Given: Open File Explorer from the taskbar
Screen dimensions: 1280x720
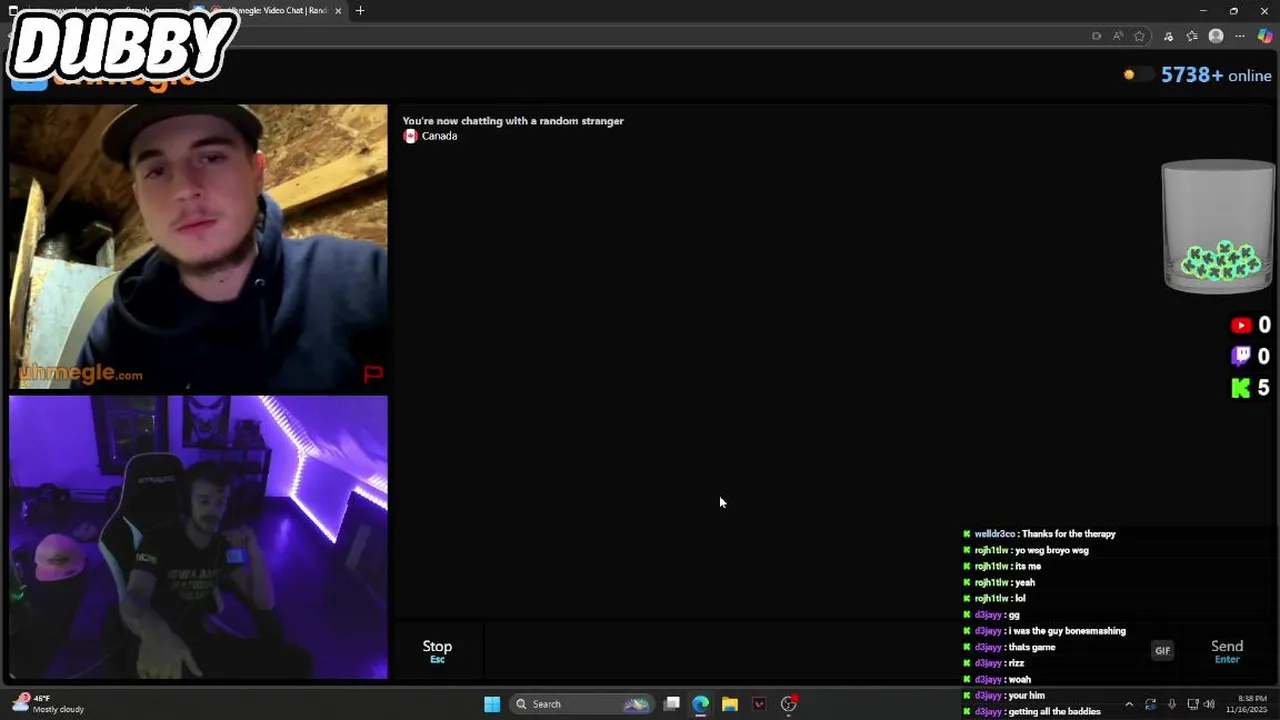Looking at the screenshot, I should [x=730, y=704].
